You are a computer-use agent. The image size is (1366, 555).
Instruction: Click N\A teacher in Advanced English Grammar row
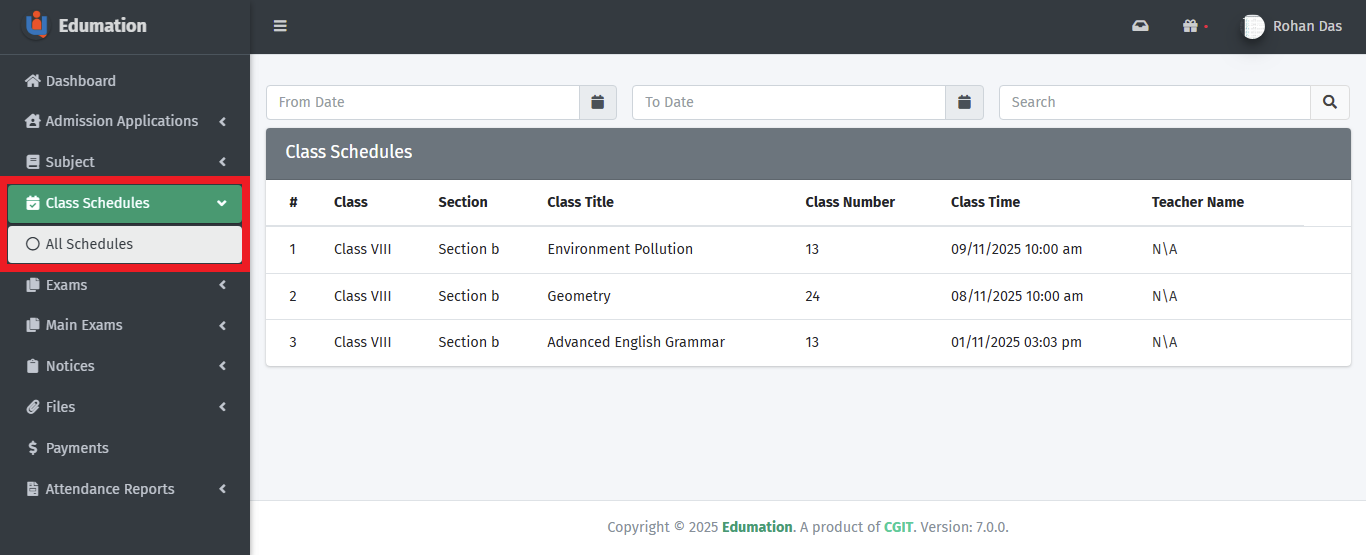(x=1165, y=342)
